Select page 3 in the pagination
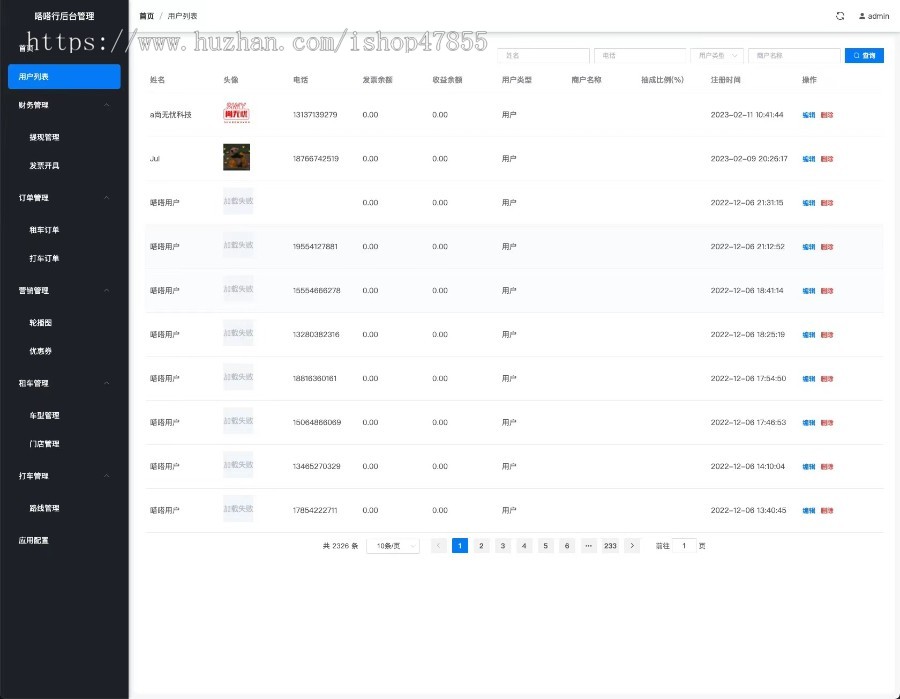Screen dimensions: 900x699 click(x=502, y=546)
